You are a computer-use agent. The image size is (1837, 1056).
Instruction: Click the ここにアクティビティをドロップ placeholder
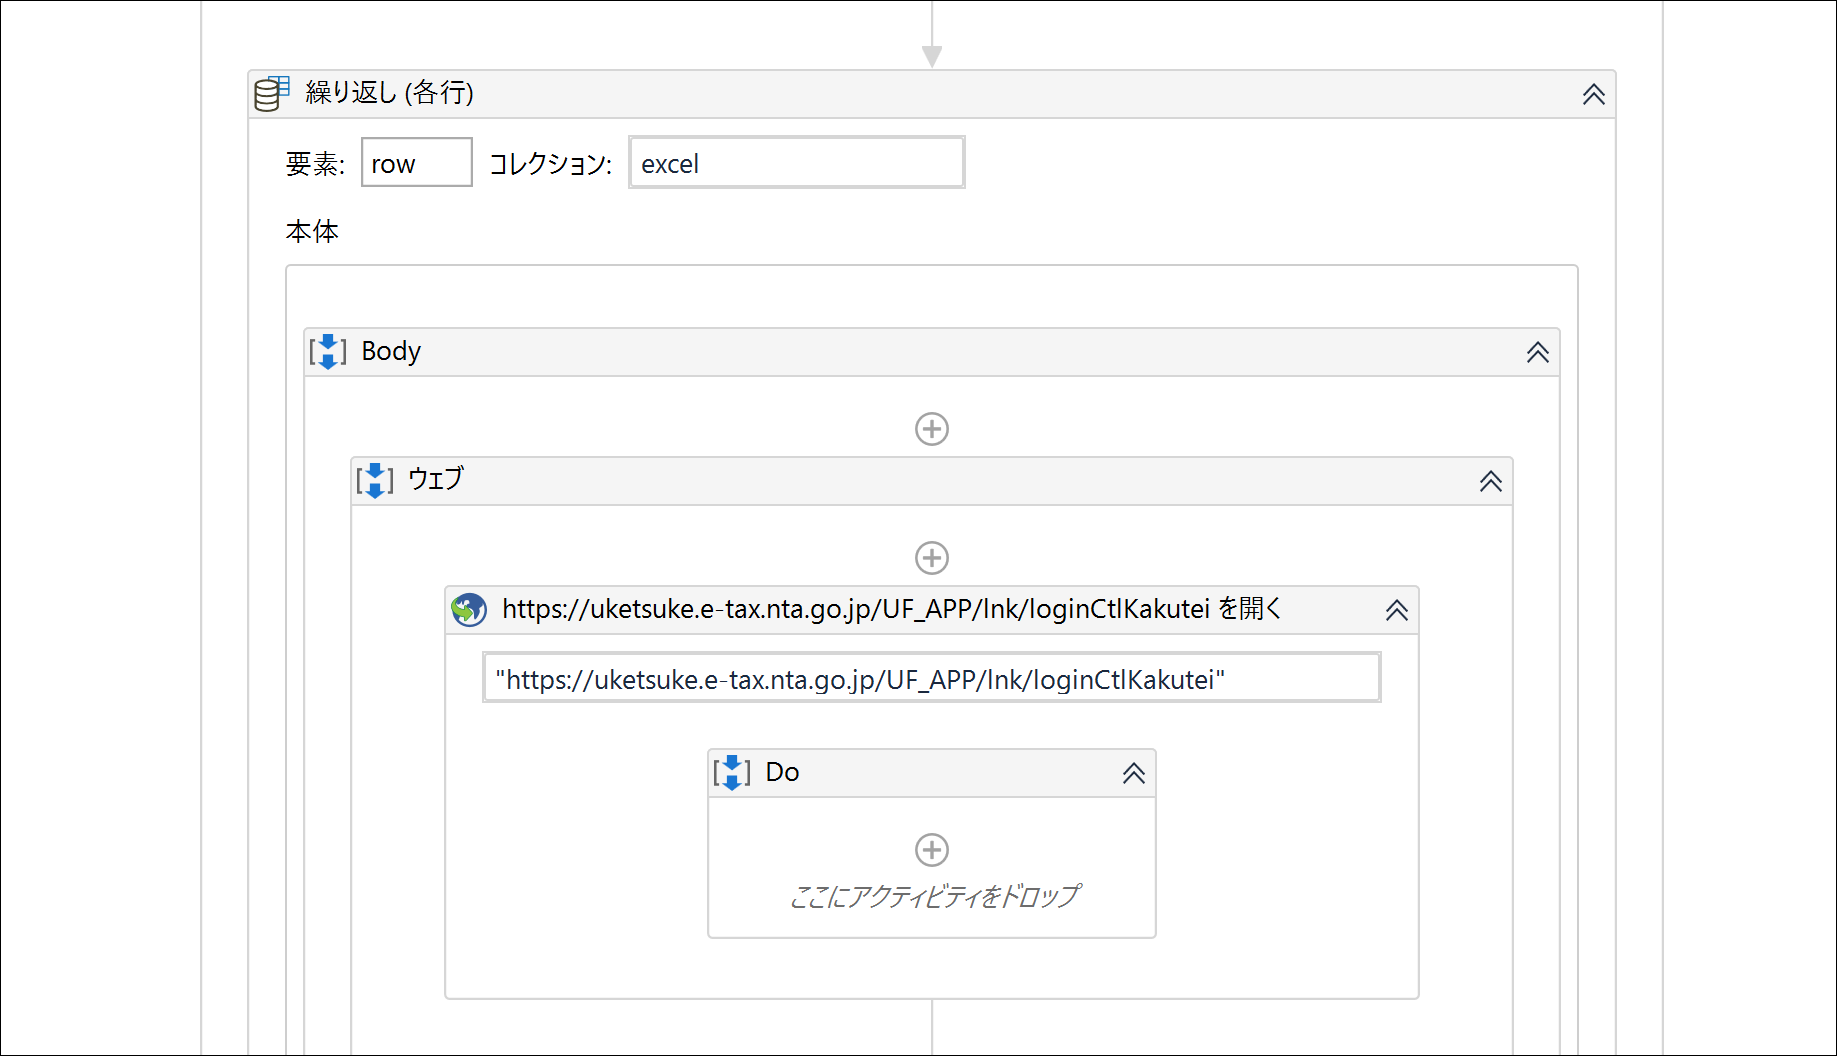pos(935,896)
